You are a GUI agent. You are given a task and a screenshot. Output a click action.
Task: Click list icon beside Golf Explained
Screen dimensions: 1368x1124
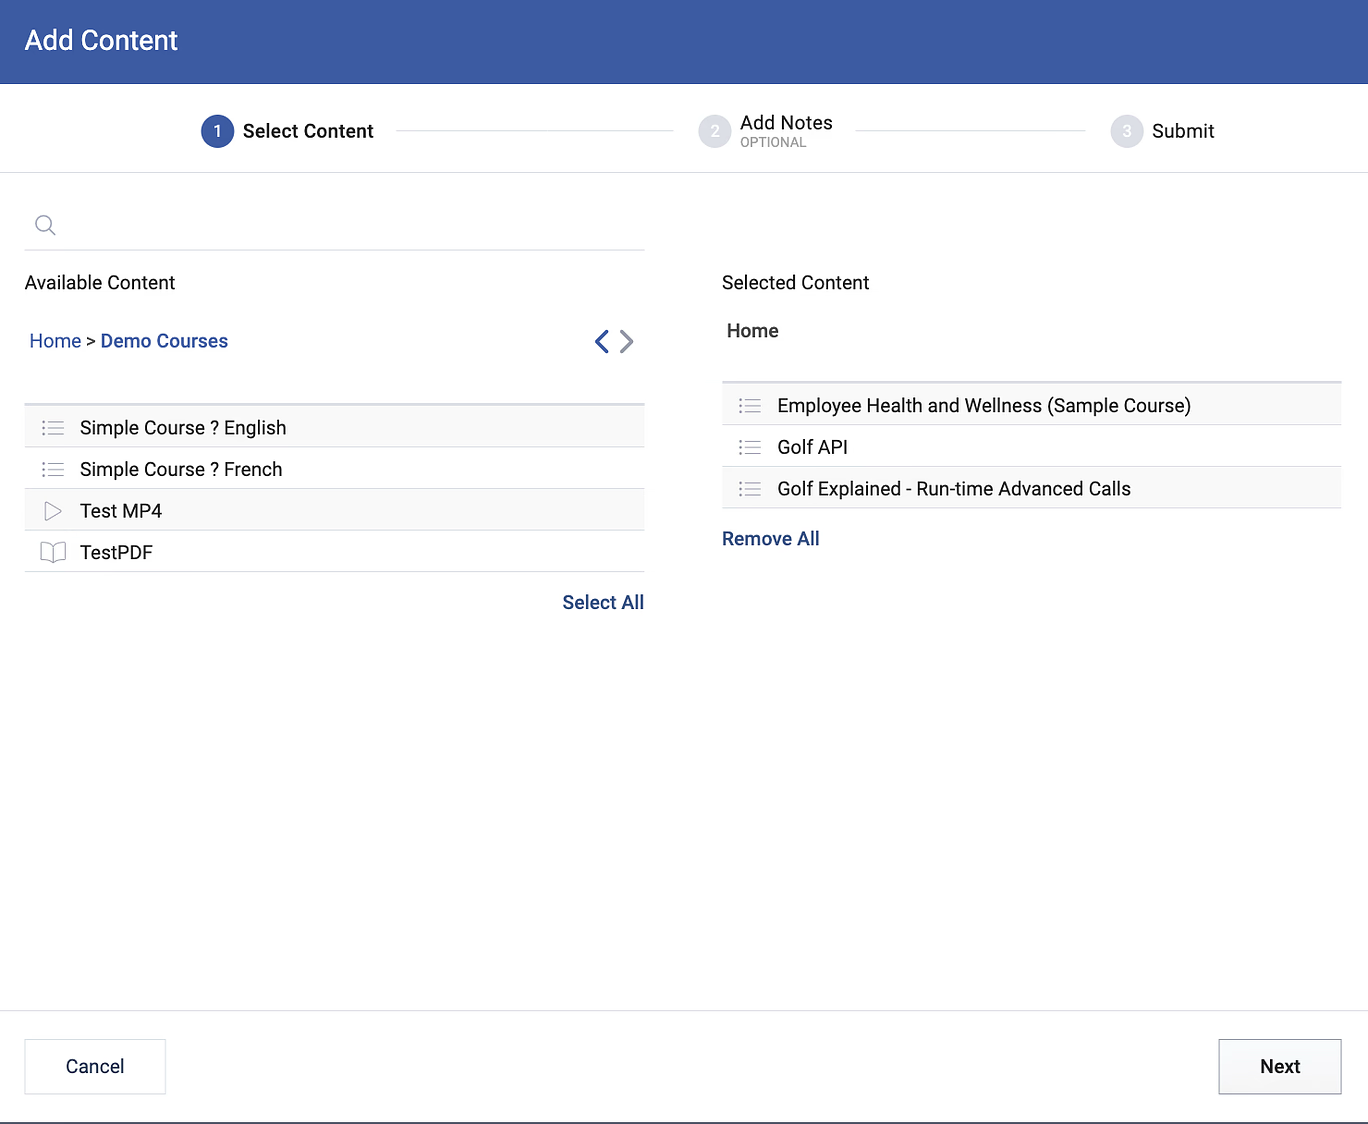coord(750,489)
